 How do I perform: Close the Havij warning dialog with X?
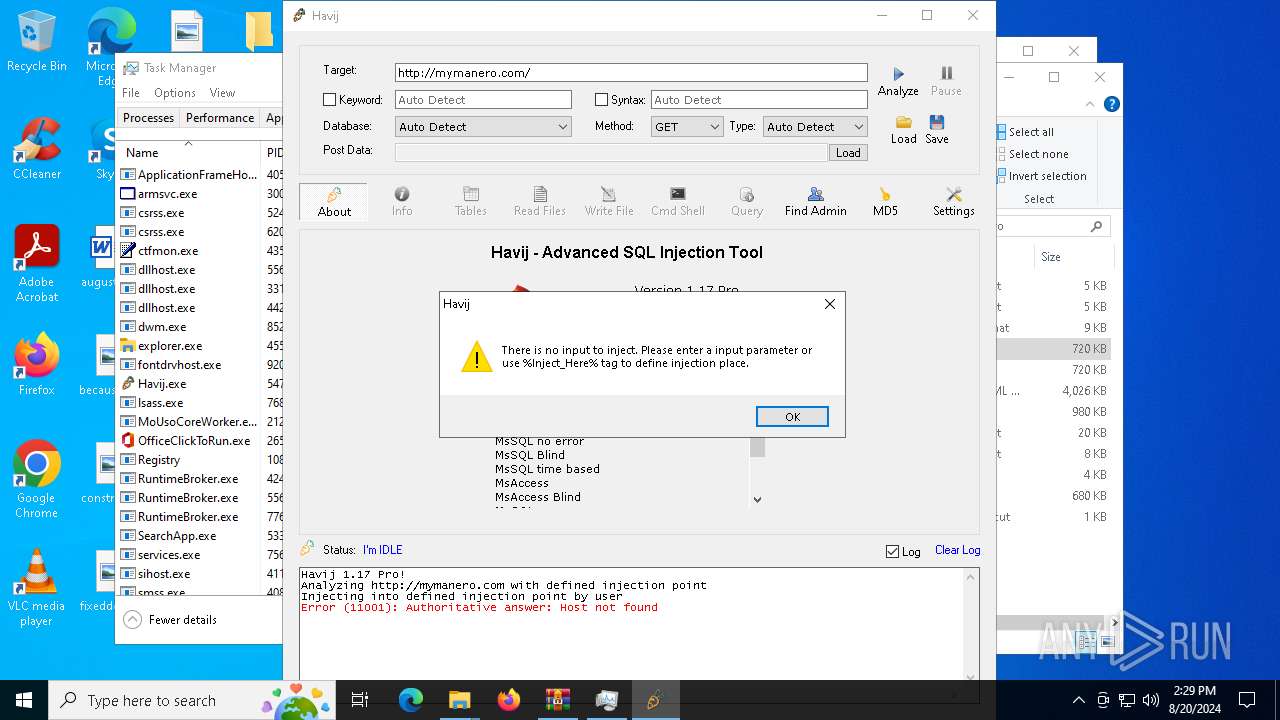pyautogui.click(x=829, y=304)
